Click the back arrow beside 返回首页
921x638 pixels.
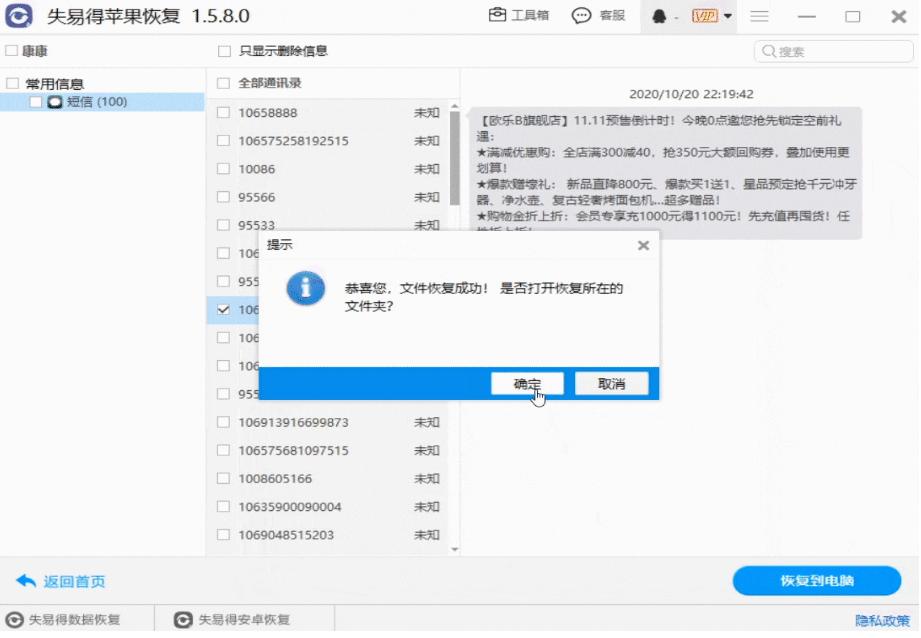point(26,581)
